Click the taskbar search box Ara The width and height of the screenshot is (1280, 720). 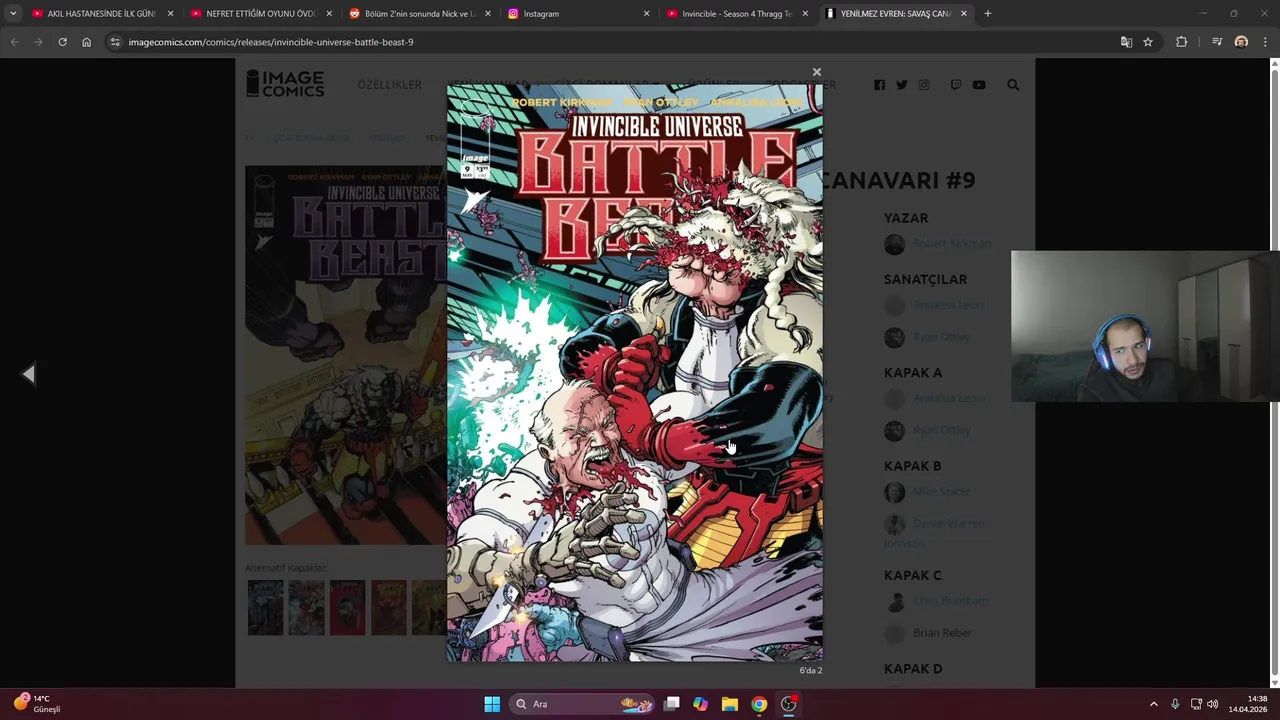tap(584, 704)
